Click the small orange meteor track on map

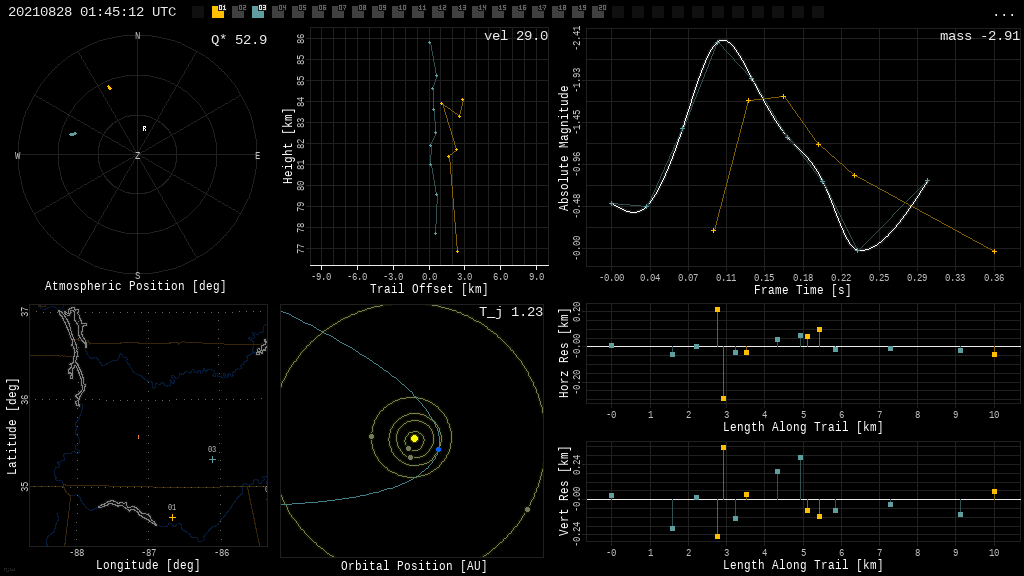click(x=138, y=437)
